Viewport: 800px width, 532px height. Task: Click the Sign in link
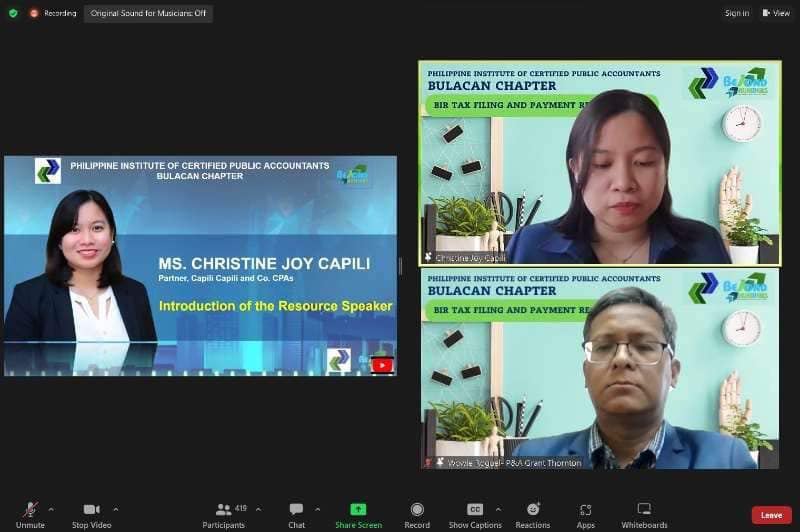tap(737, 13)
